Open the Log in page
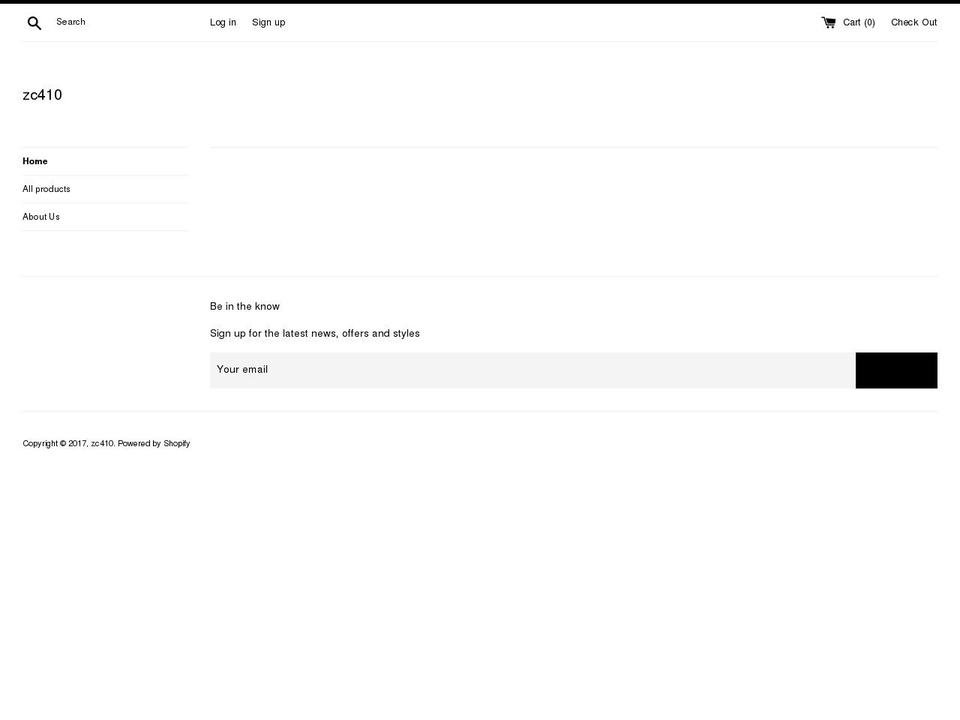Screen dimensions: 960x720 (223, 22)
